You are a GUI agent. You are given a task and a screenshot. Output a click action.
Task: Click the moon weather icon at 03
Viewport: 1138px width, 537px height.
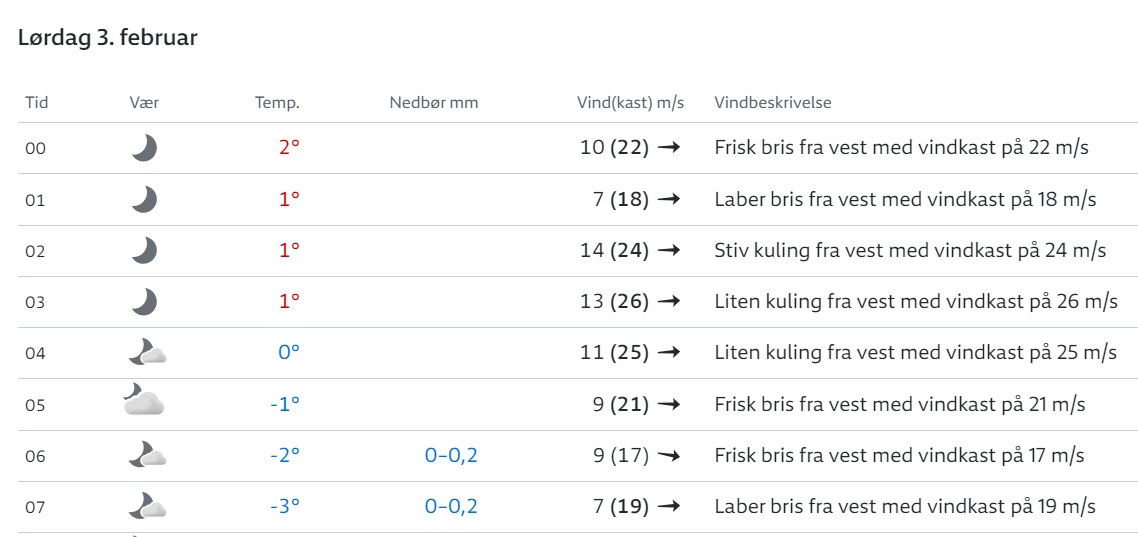click(144, 301)
